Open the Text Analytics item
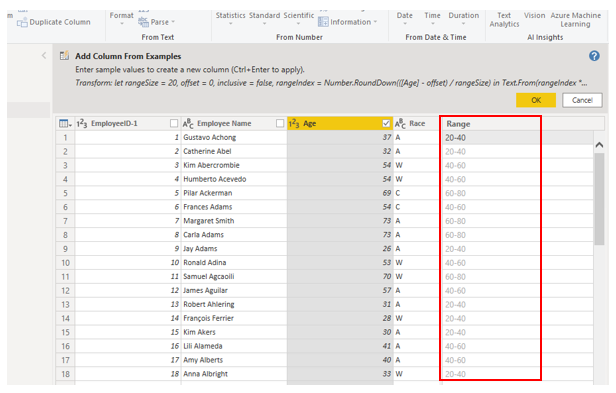 coord(504,20)
